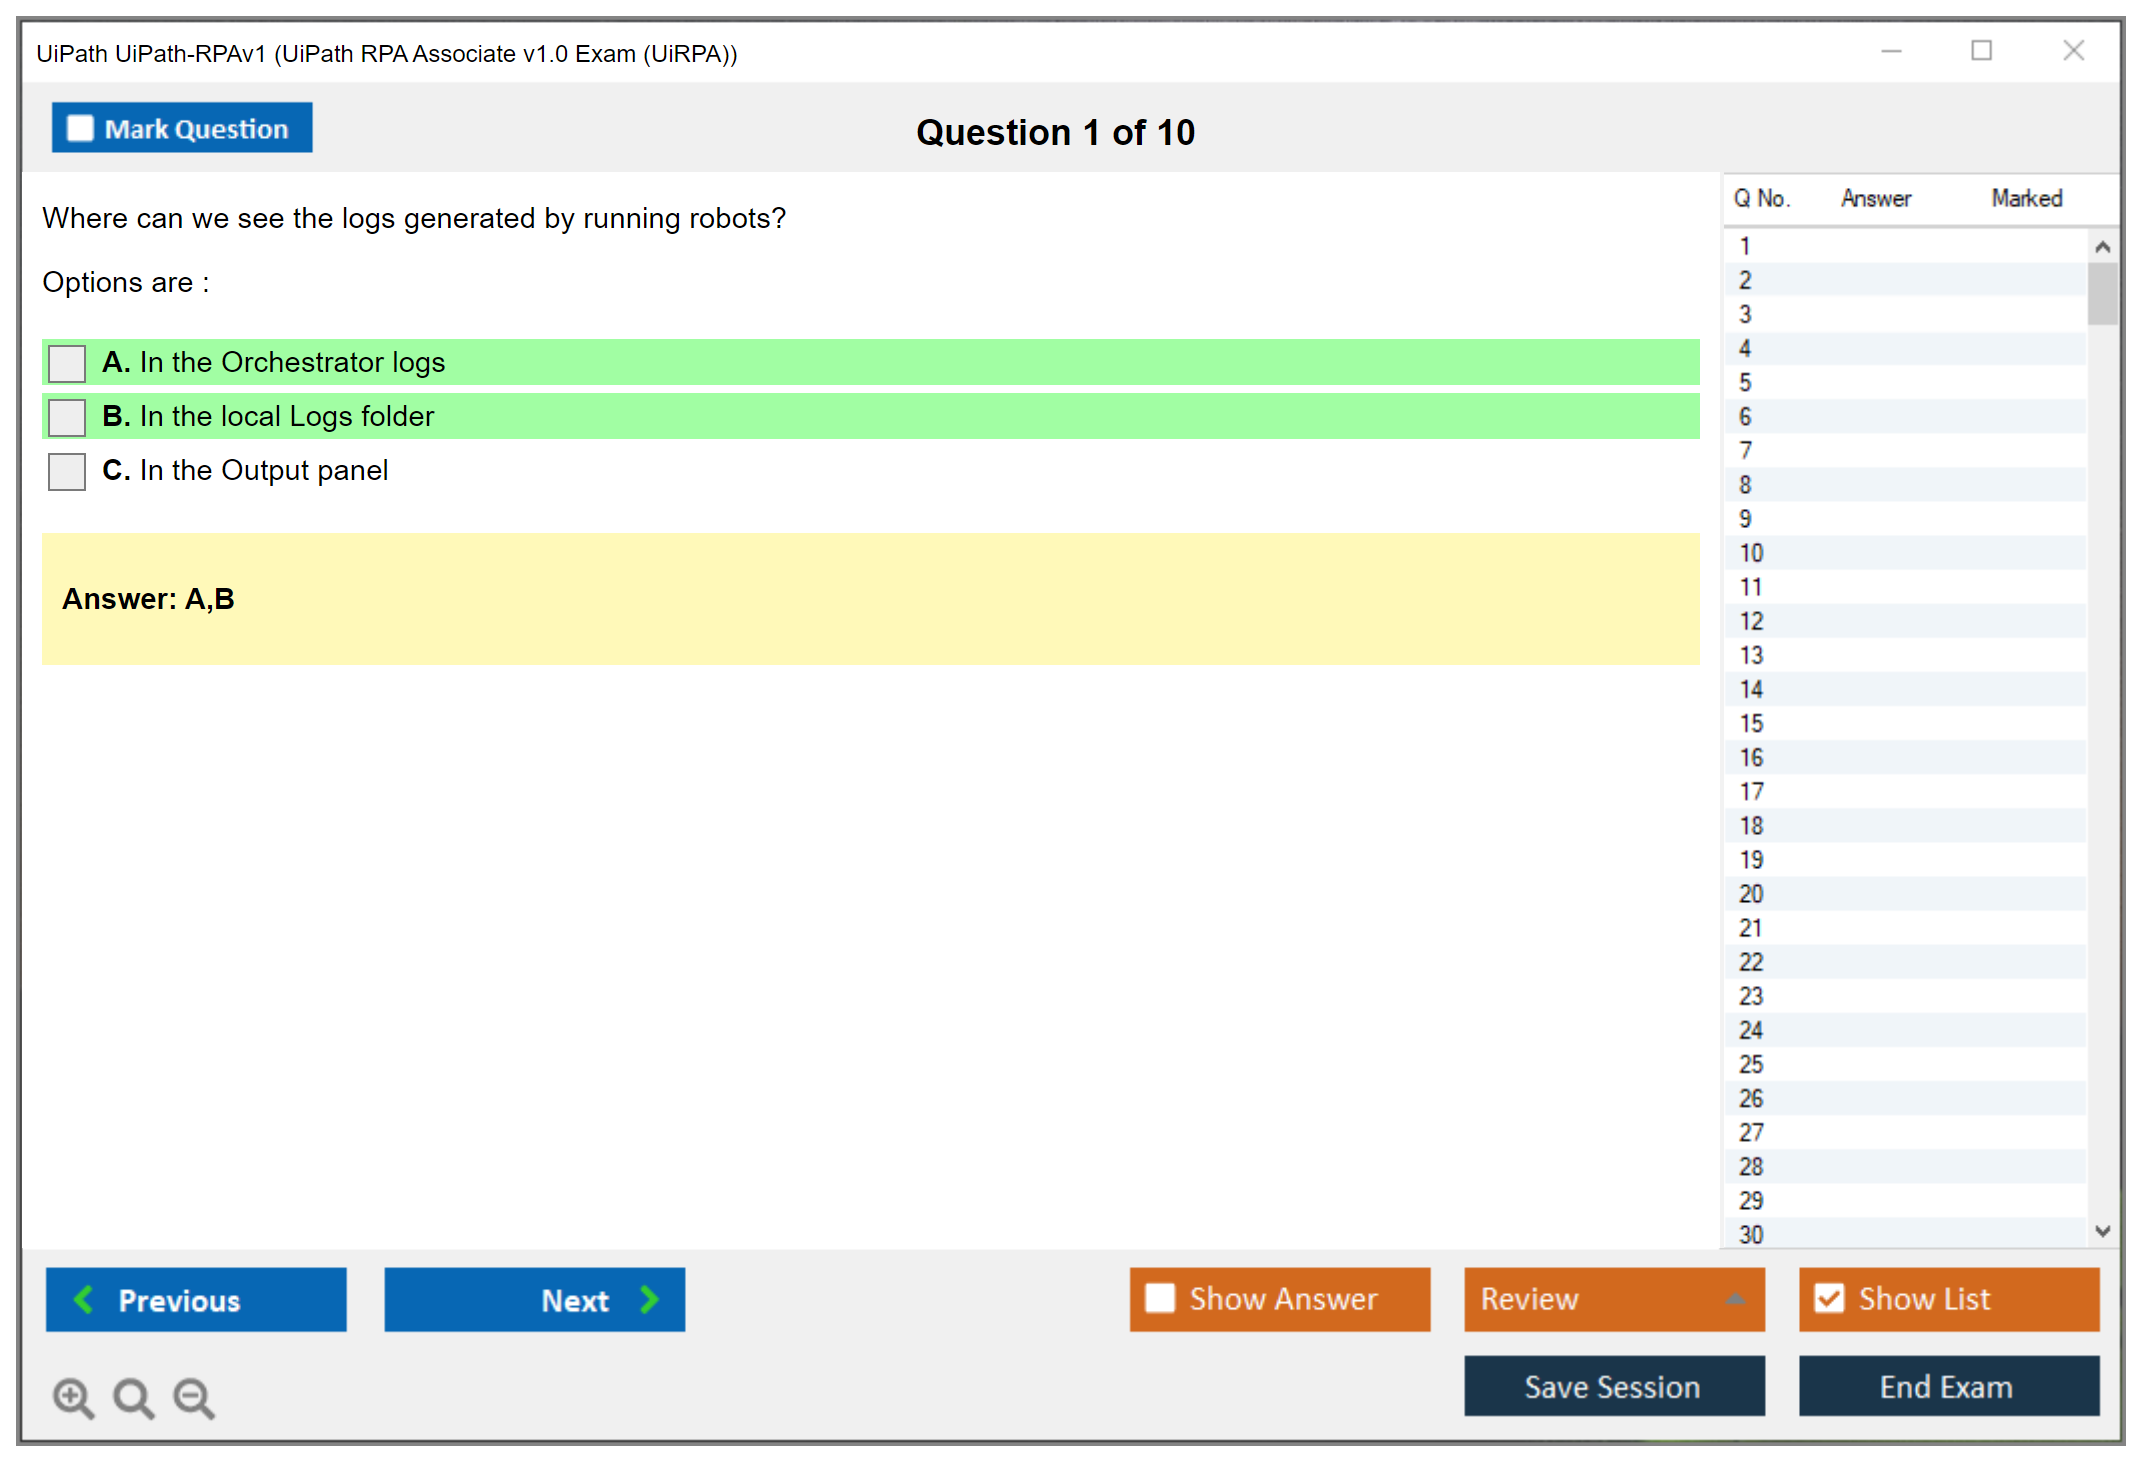Check option A Orchestrator logs
This screenshot has height=1470, width=2150.
tap(67, 363)
